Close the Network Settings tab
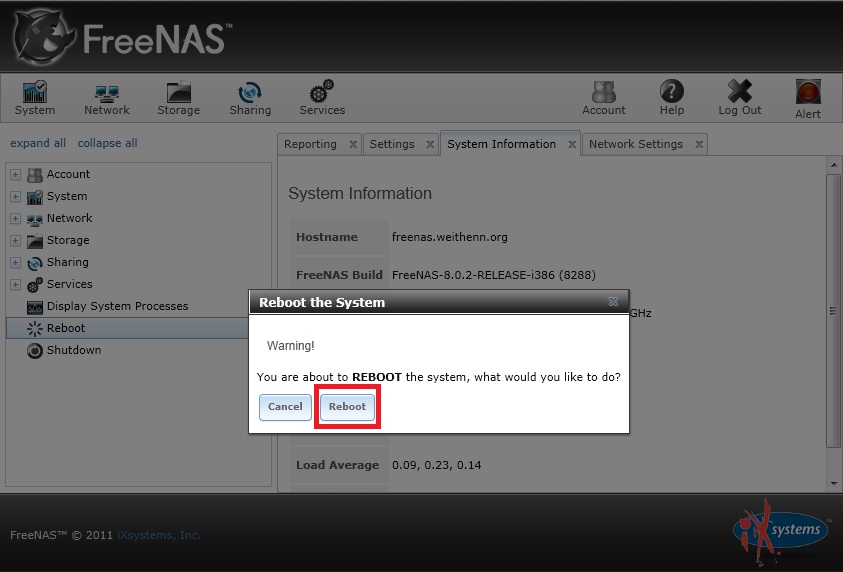Viewport: 843px width, 572px height. click(698, 144)
